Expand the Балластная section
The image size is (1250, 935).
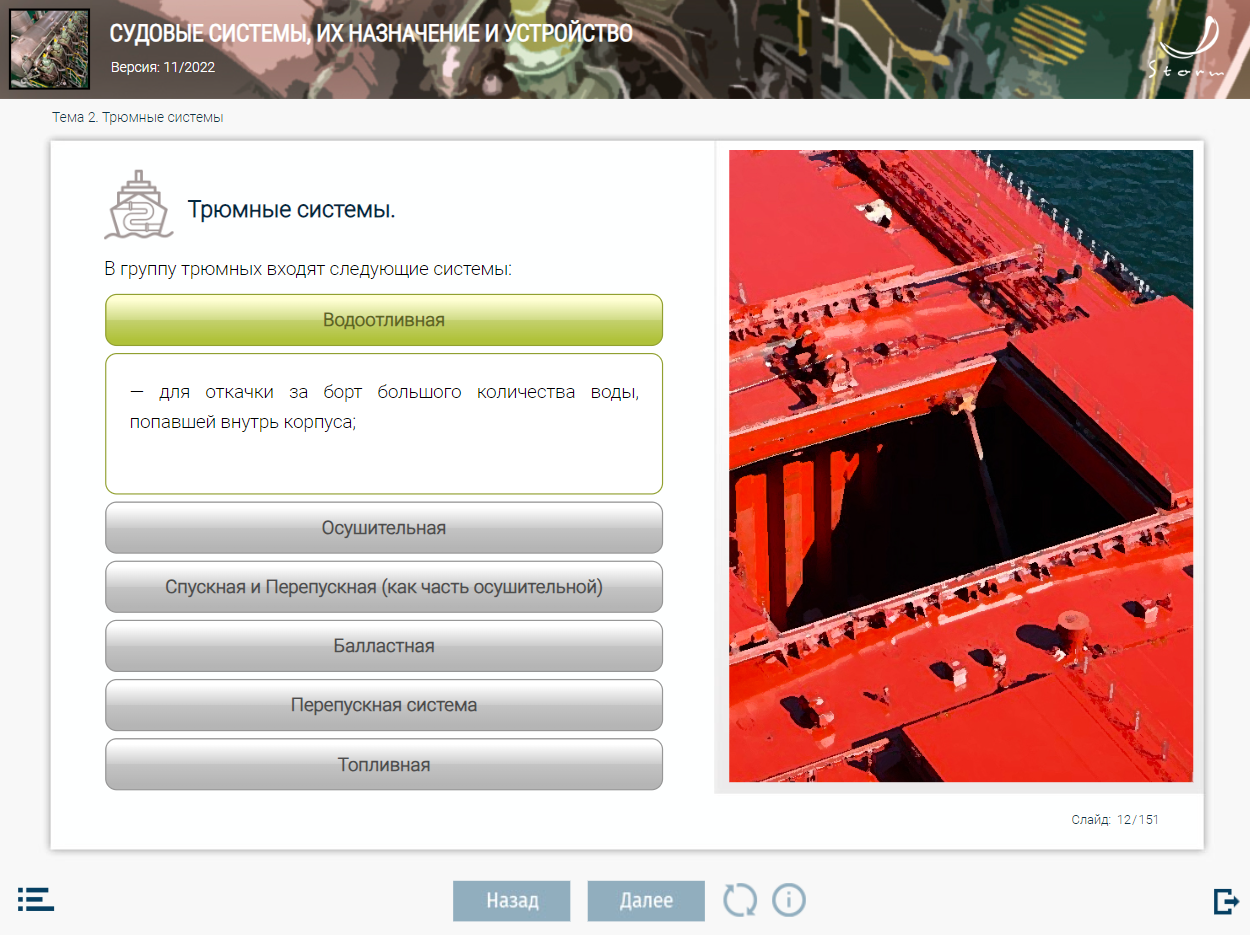384,646
